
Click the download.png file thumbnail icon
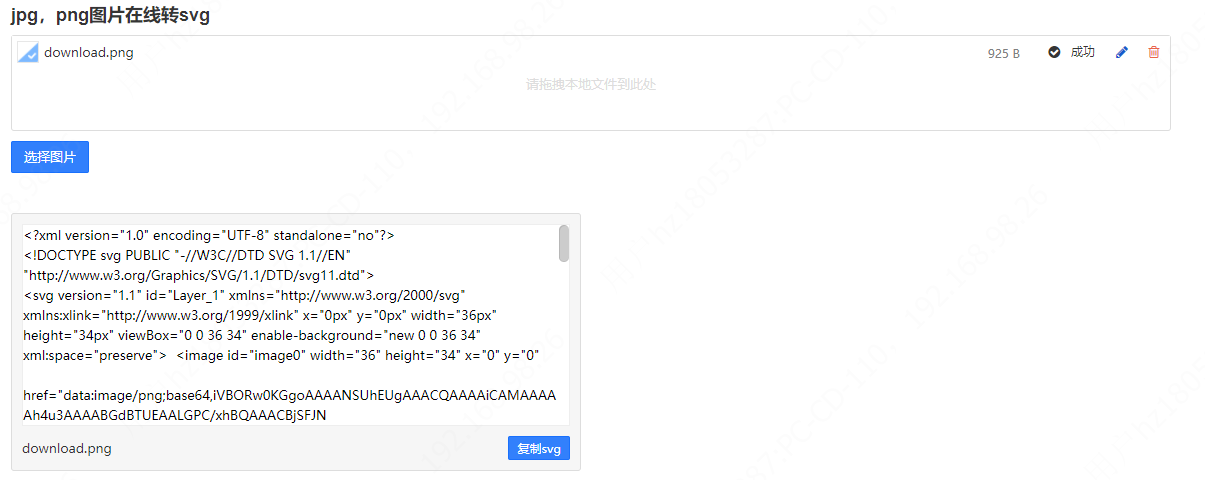pyautogui.click(x=28, y=53)
